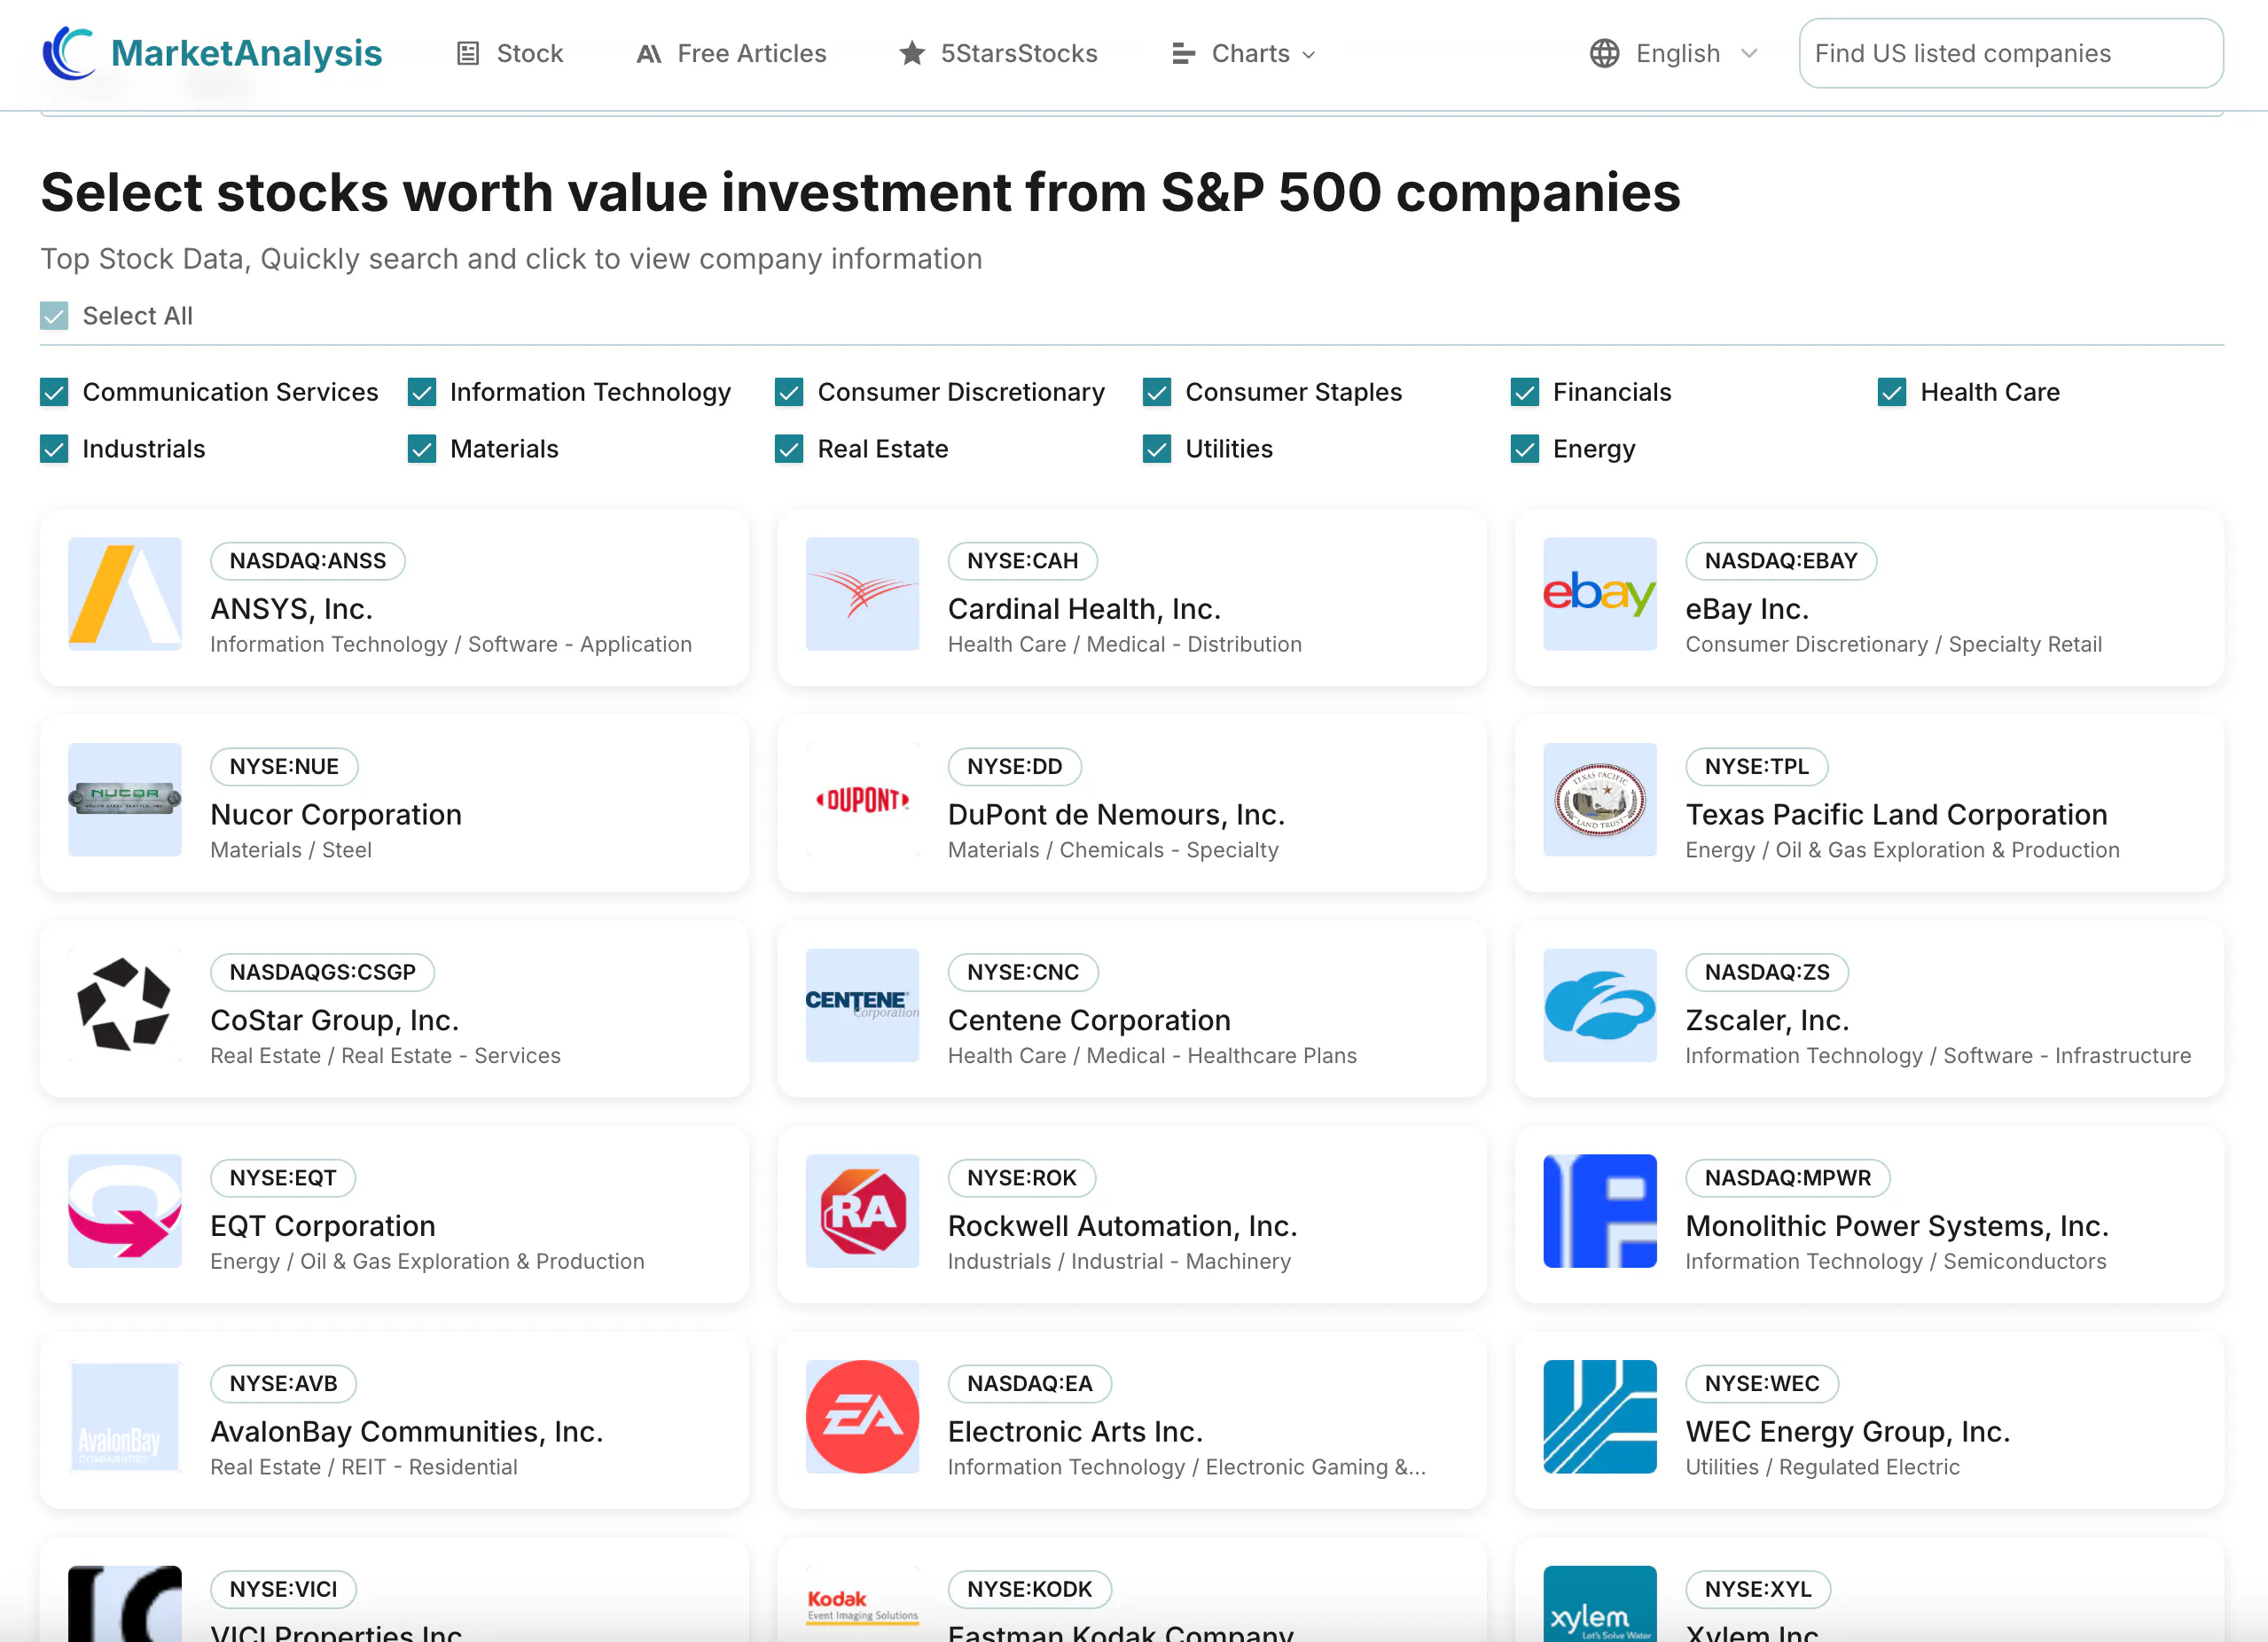Open the Monolithic Power Systems logo
The image size is (2268, 1642).
1600,1211
